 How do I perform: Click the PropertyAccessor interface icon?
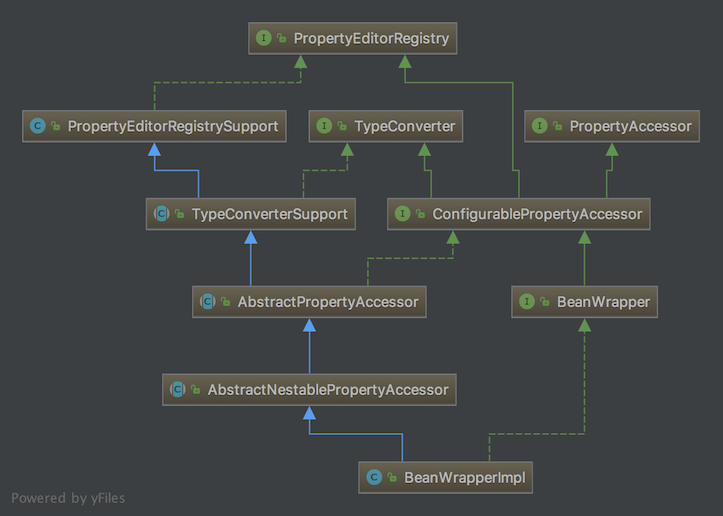click(541, 126)
